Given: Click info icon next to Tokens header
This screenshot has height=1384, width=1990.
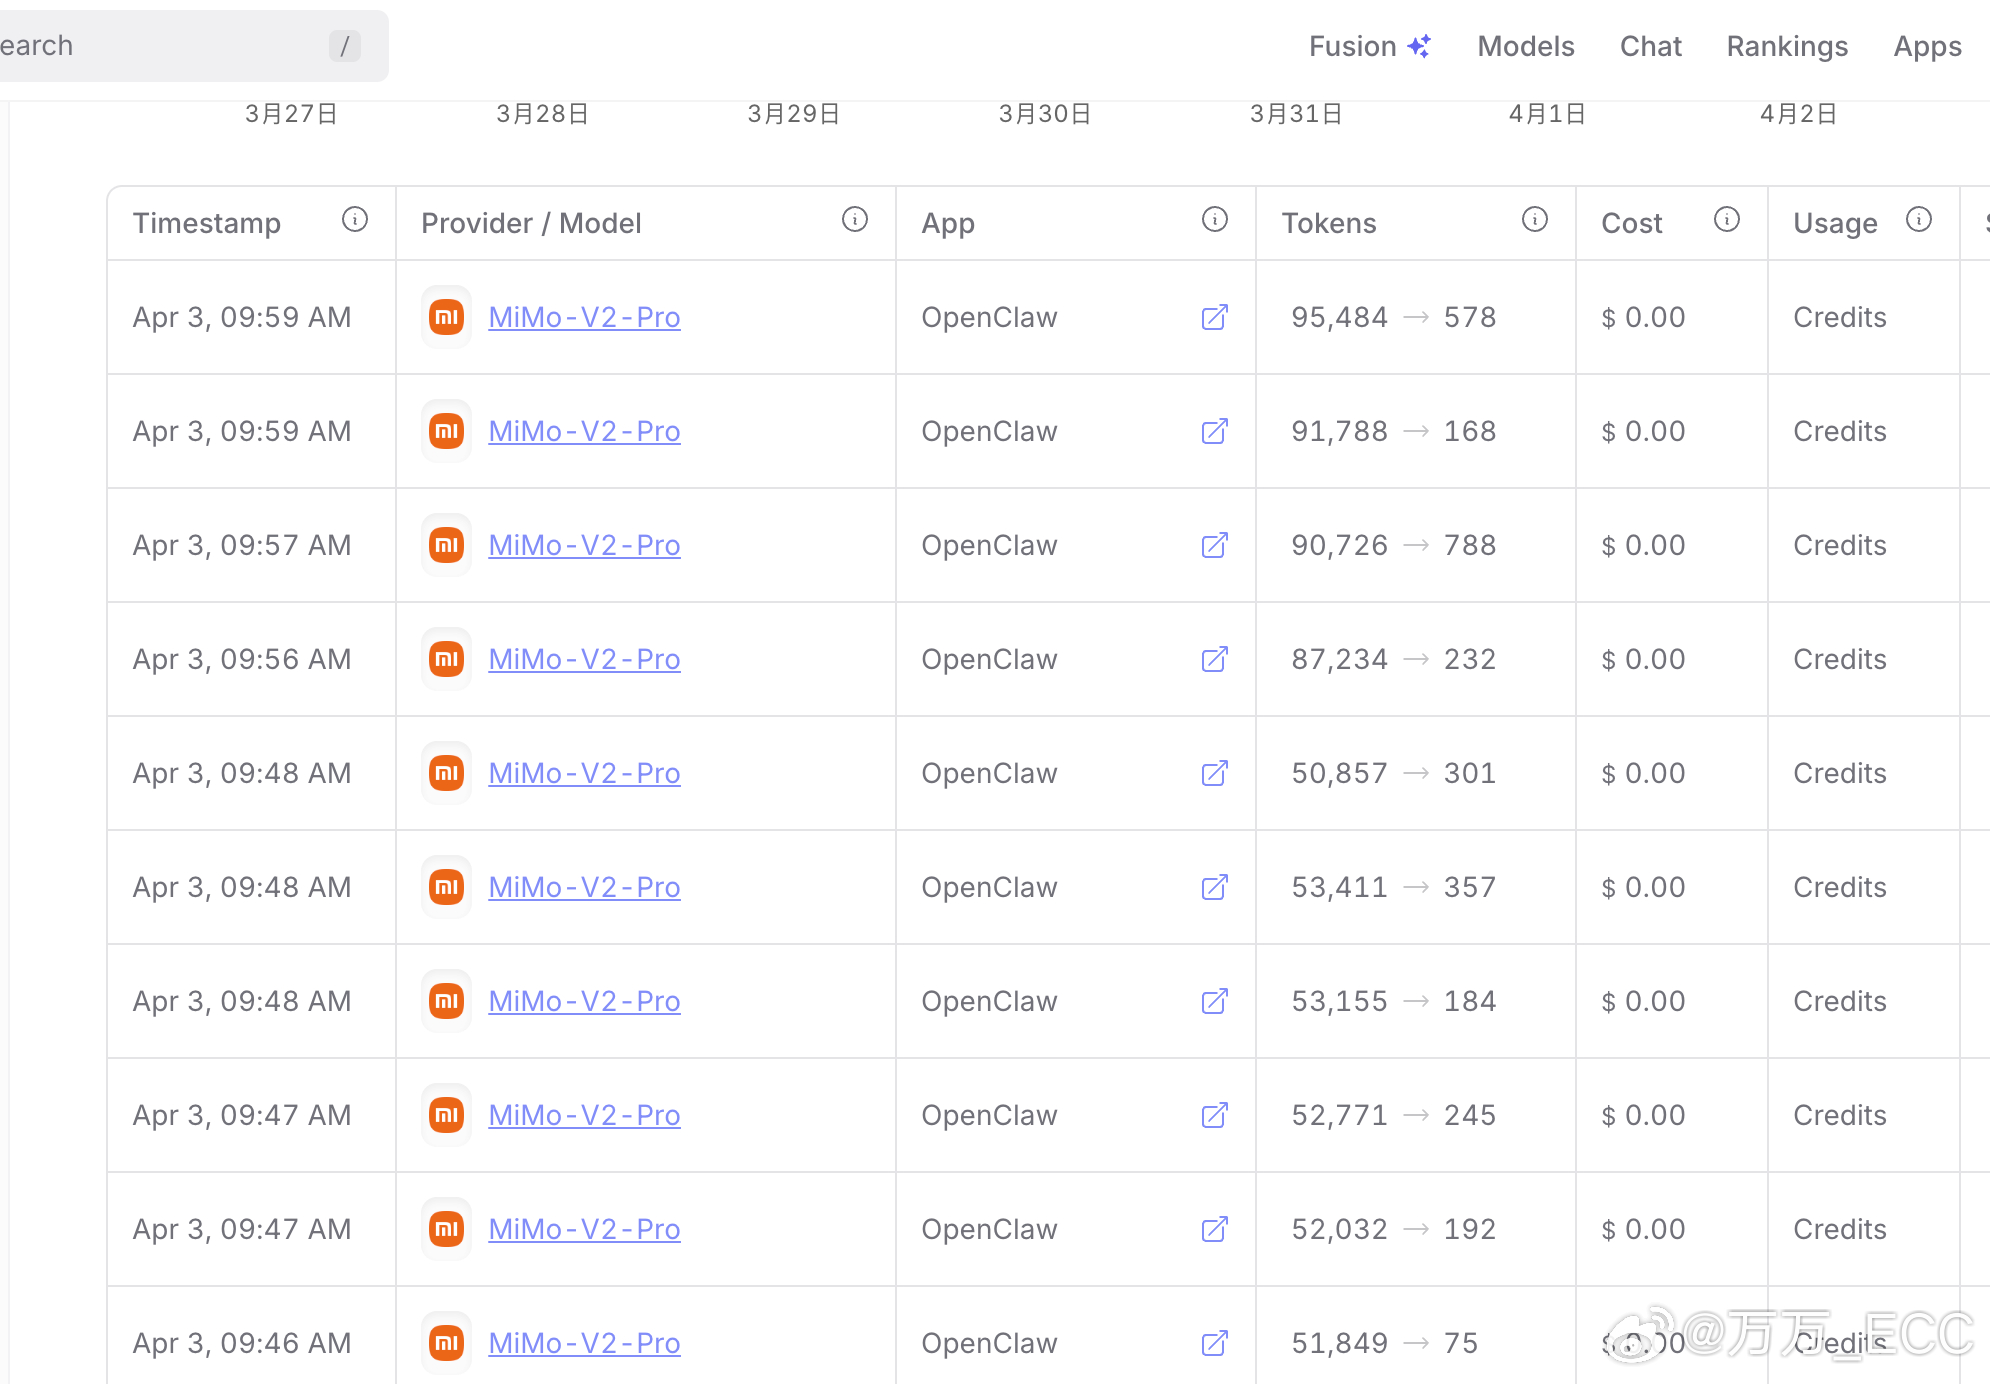Looking at the screenshot, I should 1535,219.
